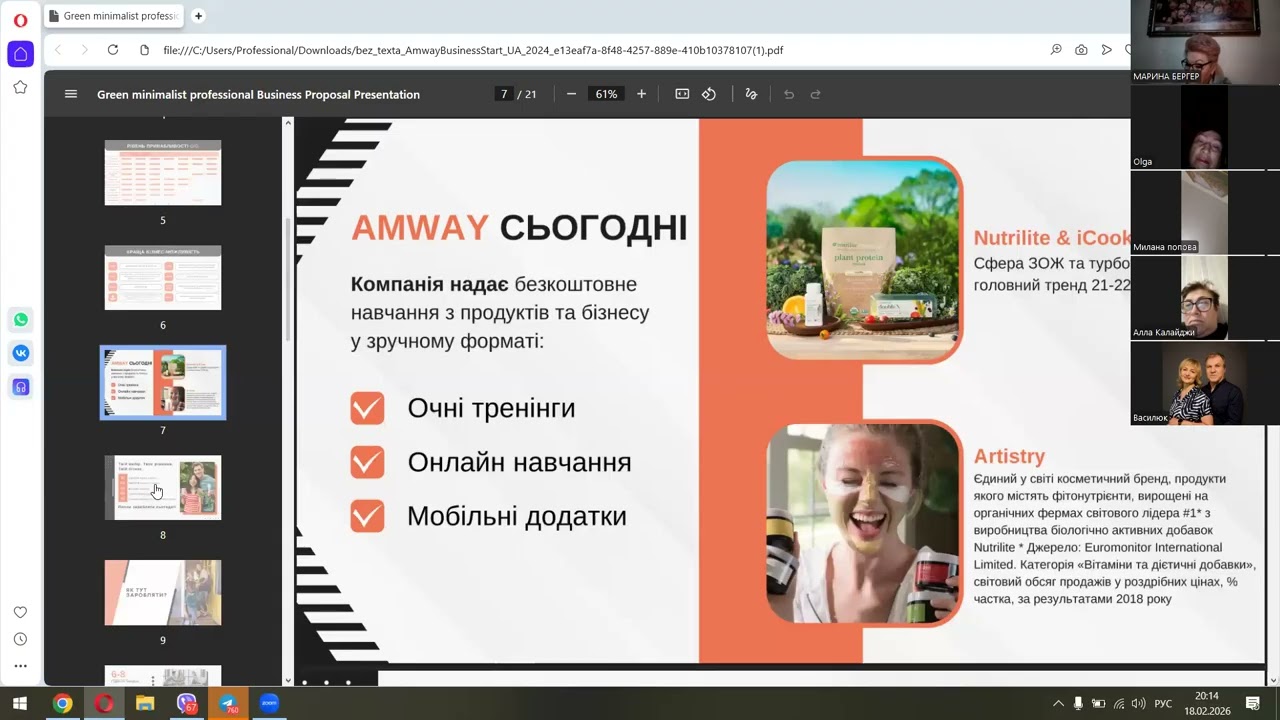The height and width of the screenshot is (720, 1280).
Task: Open the heart icon in Opera sidebar
Action: 20,612
